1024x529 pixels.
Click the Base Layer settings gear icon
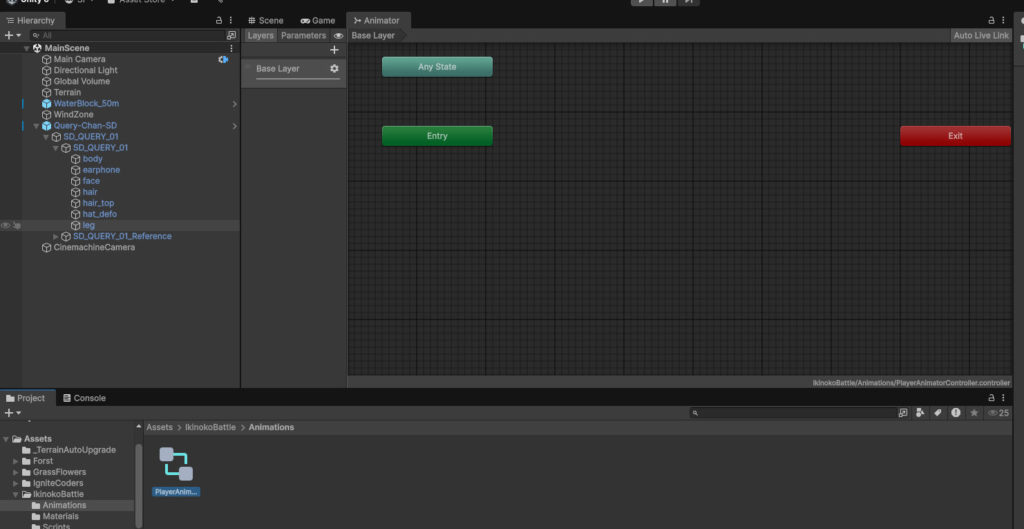click(334, 69)
